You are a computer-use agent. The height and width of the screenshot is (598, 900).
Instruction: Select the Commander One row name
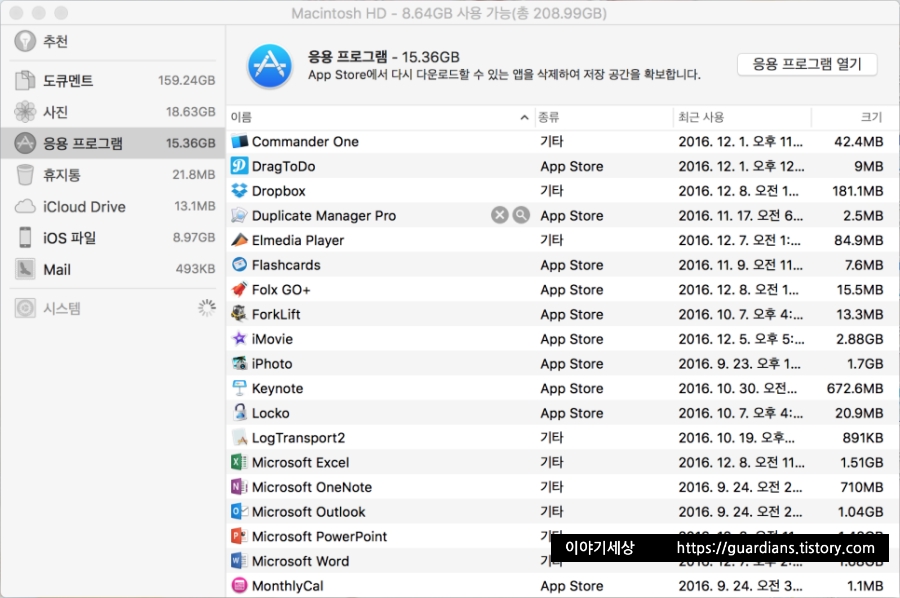(x=305, y=141)
